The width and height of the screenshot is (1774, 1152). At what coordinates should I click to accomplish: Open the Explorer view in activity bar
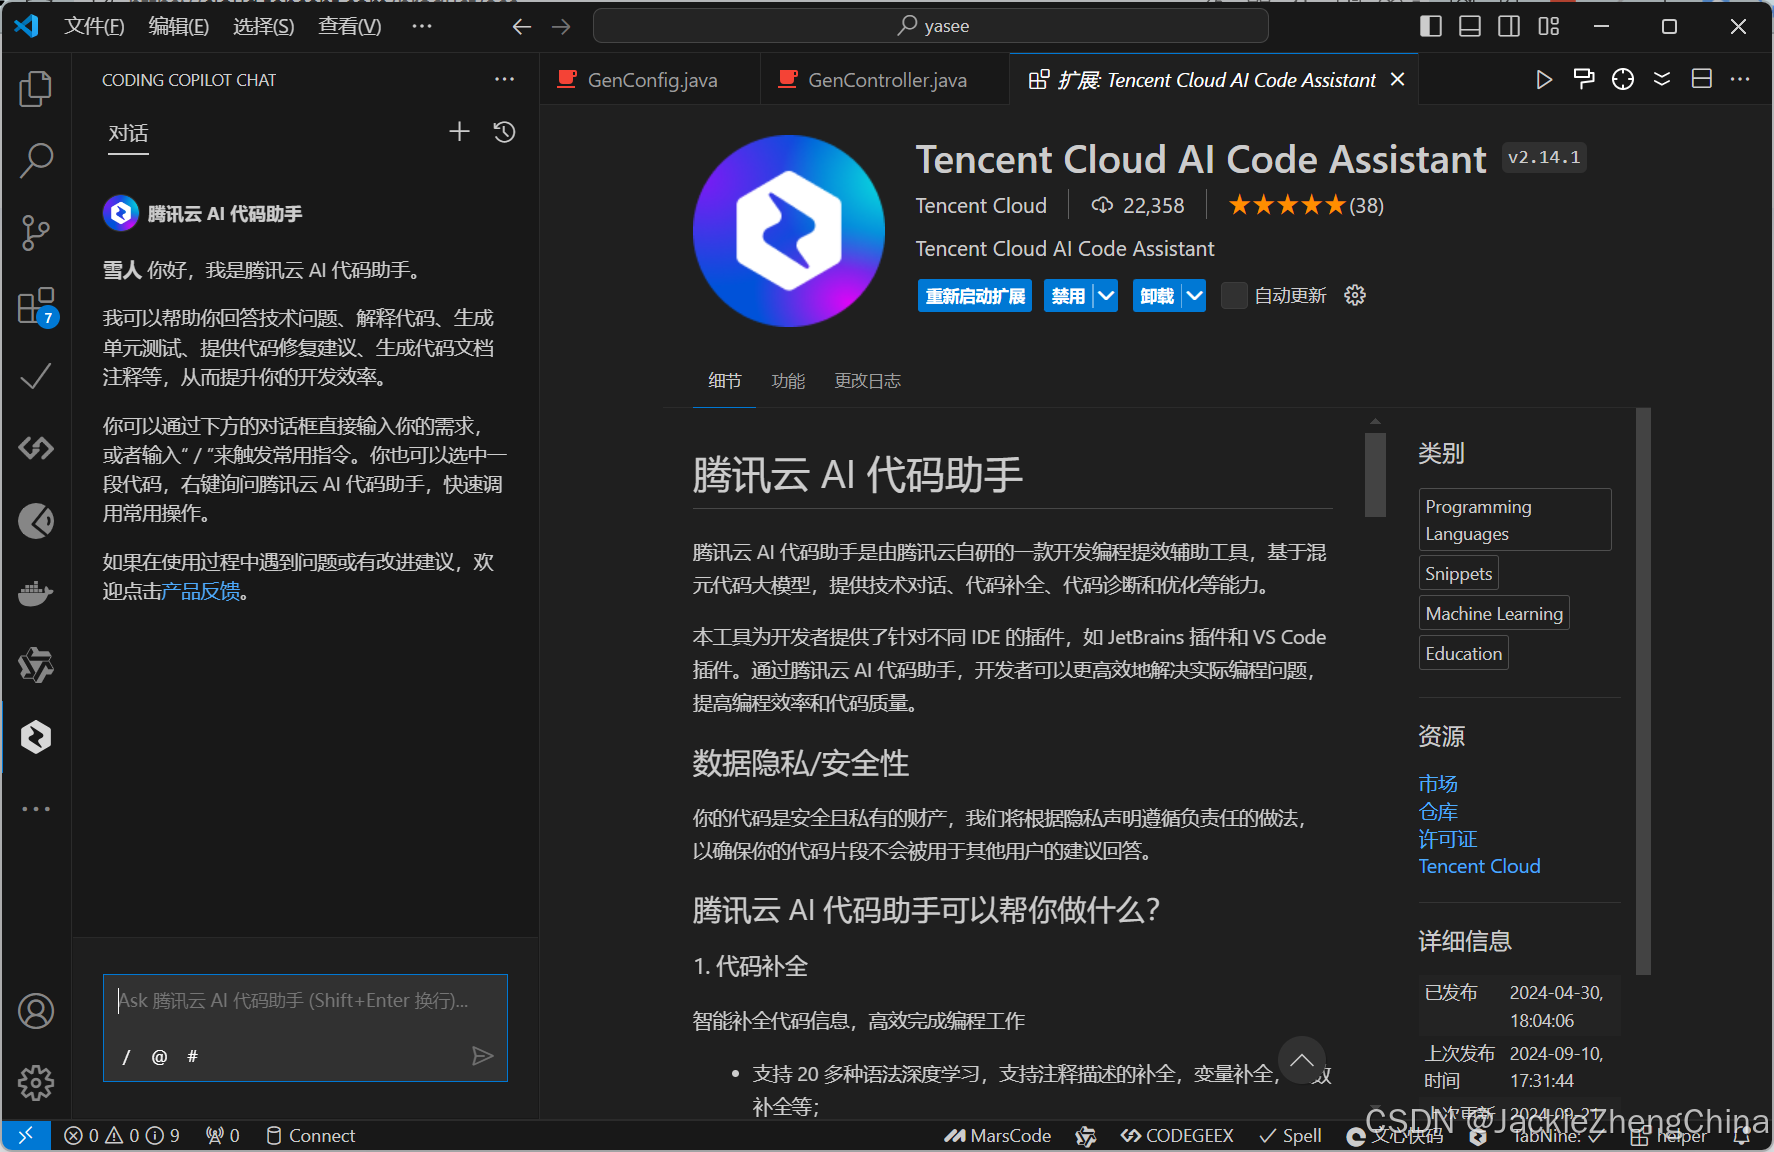[x=36, y=89]
